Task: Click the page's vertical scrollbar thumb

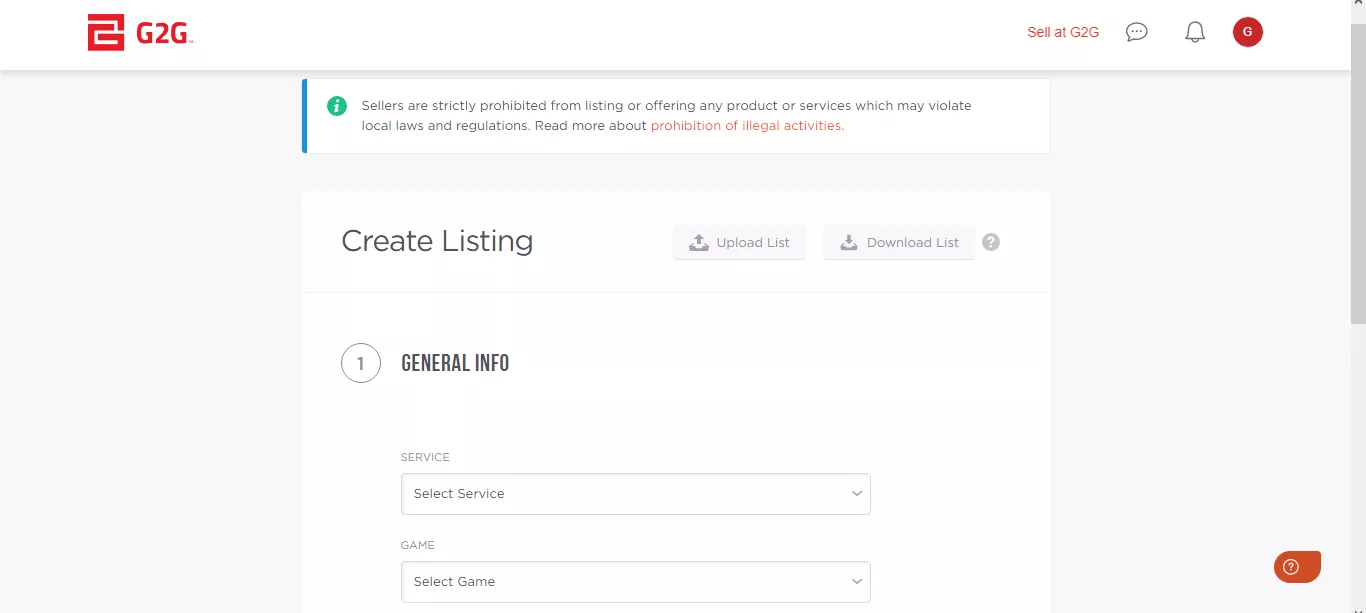Action: 1358,170
